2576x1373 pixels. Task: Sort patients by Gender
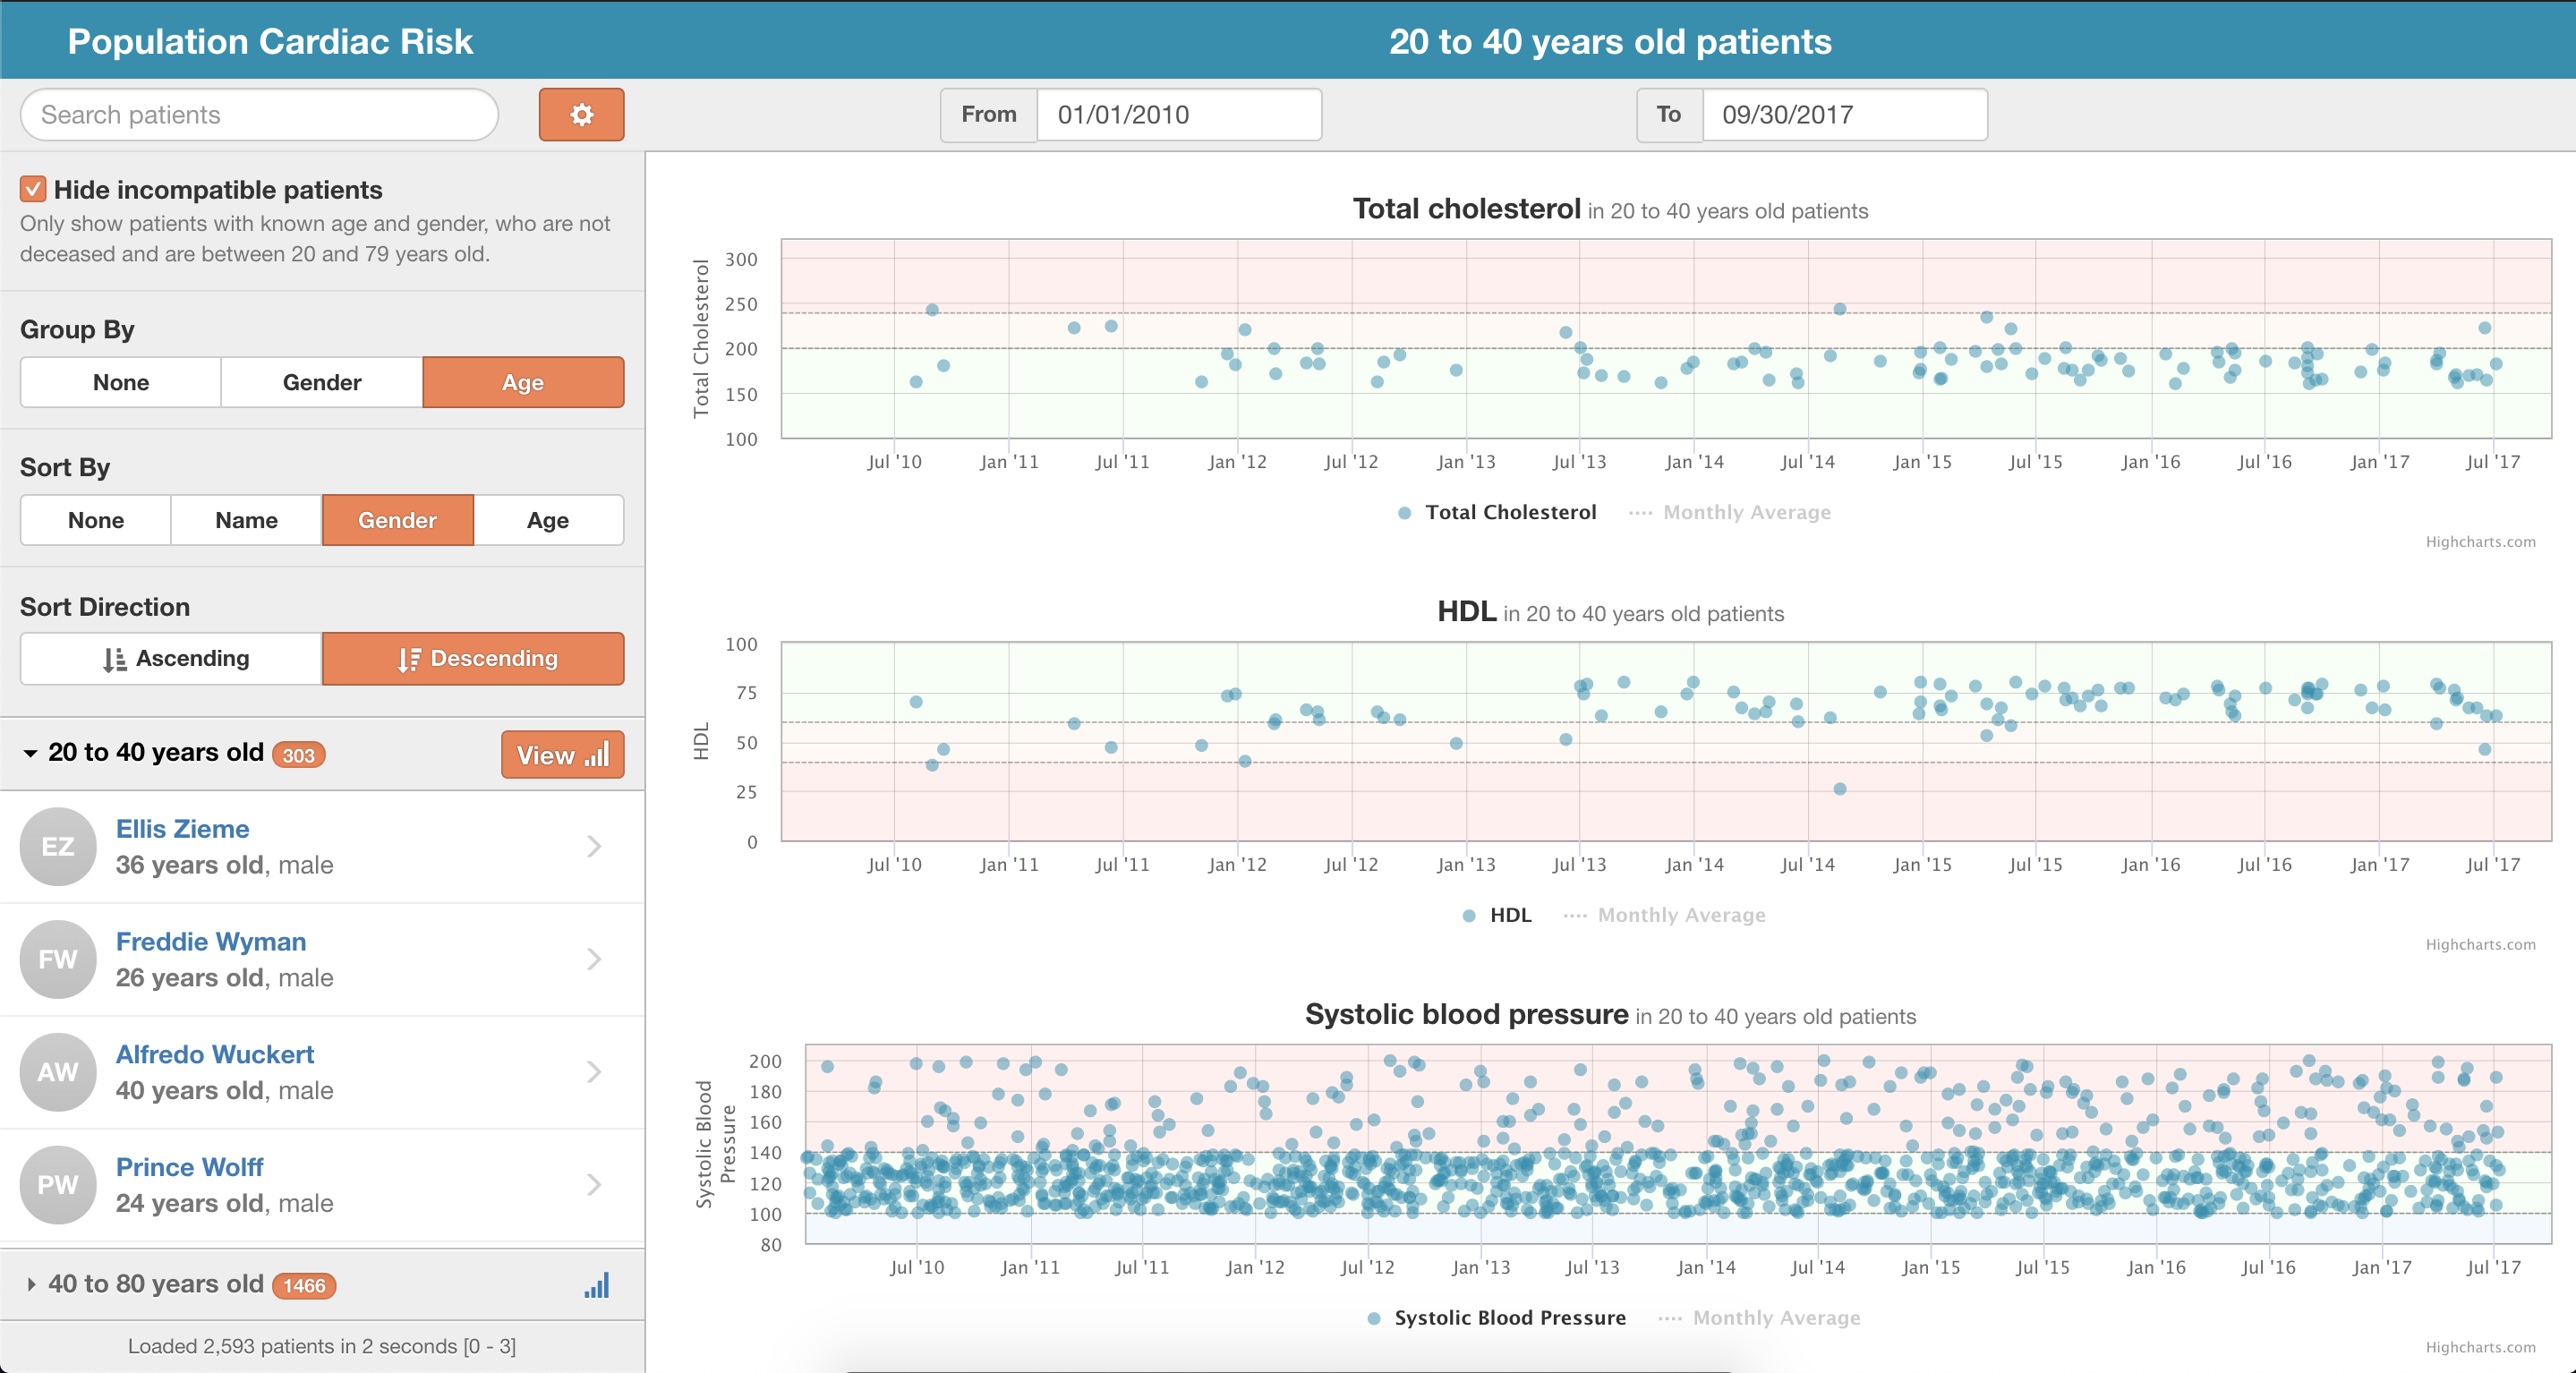click(x=397, y=520)
